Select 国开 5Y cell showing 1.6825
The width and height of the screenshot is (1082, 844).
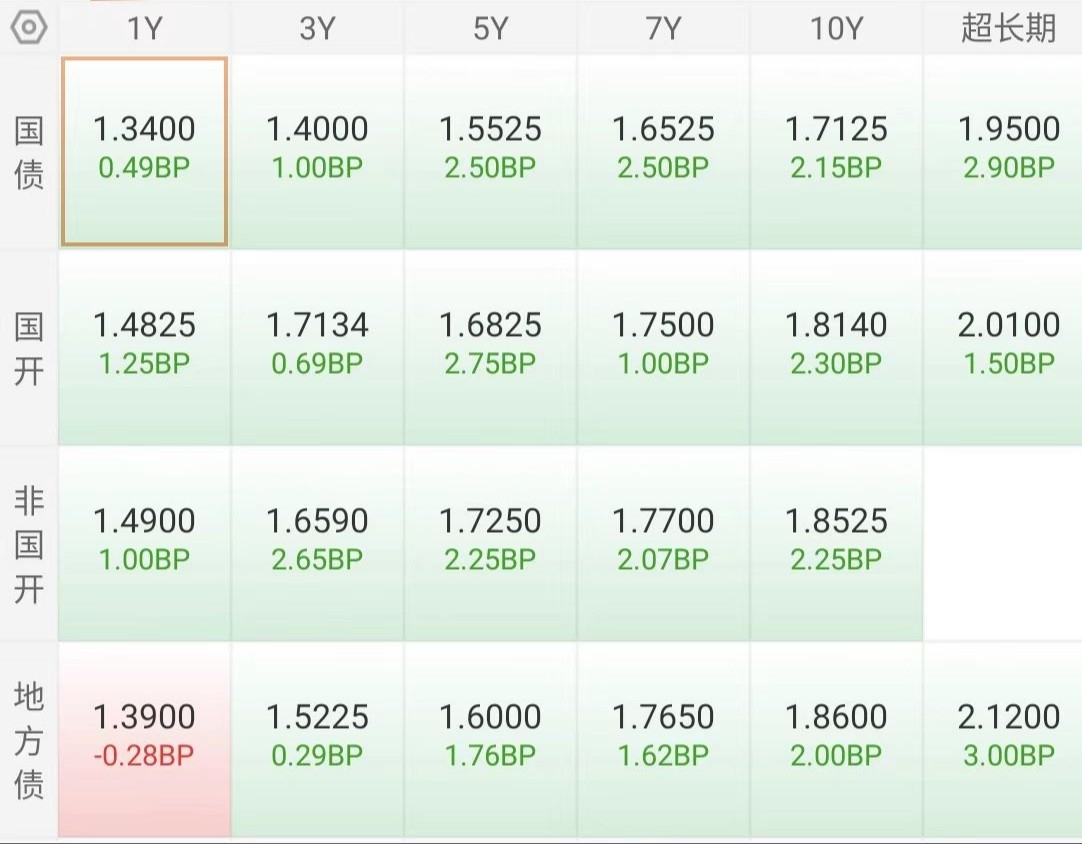(490, 348)
